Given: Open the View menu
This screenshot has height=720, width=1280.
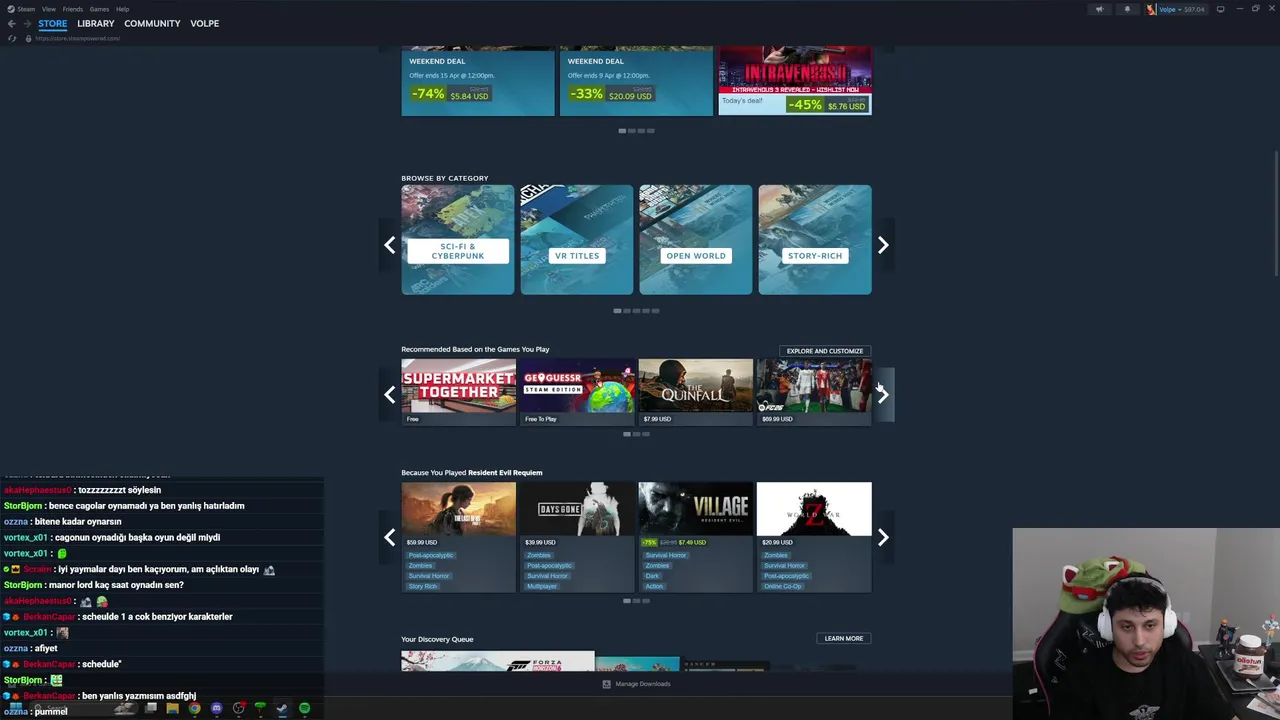Looking at the screenshot, I should click(x=49, y=9).
